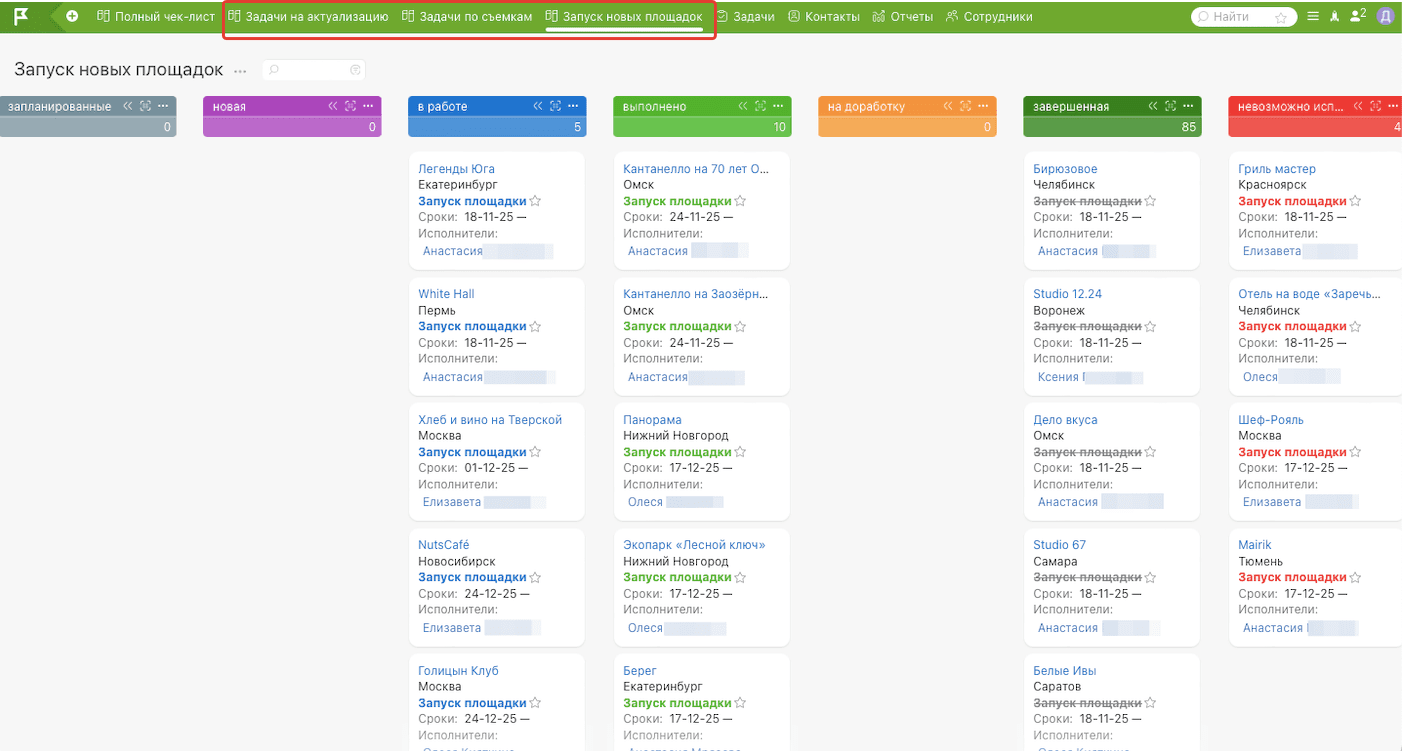1402x751 pixels.
Task: Open the user avatar profile circle
Action: pos(1385,16)
